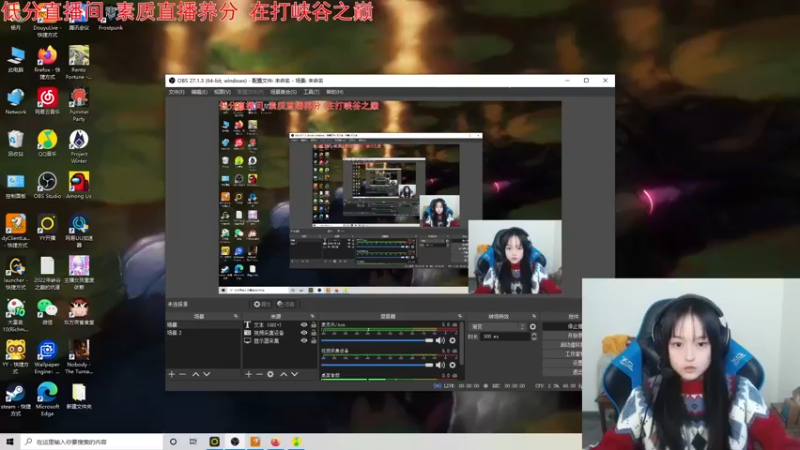Add a new scene in OBS

point(171,374)
